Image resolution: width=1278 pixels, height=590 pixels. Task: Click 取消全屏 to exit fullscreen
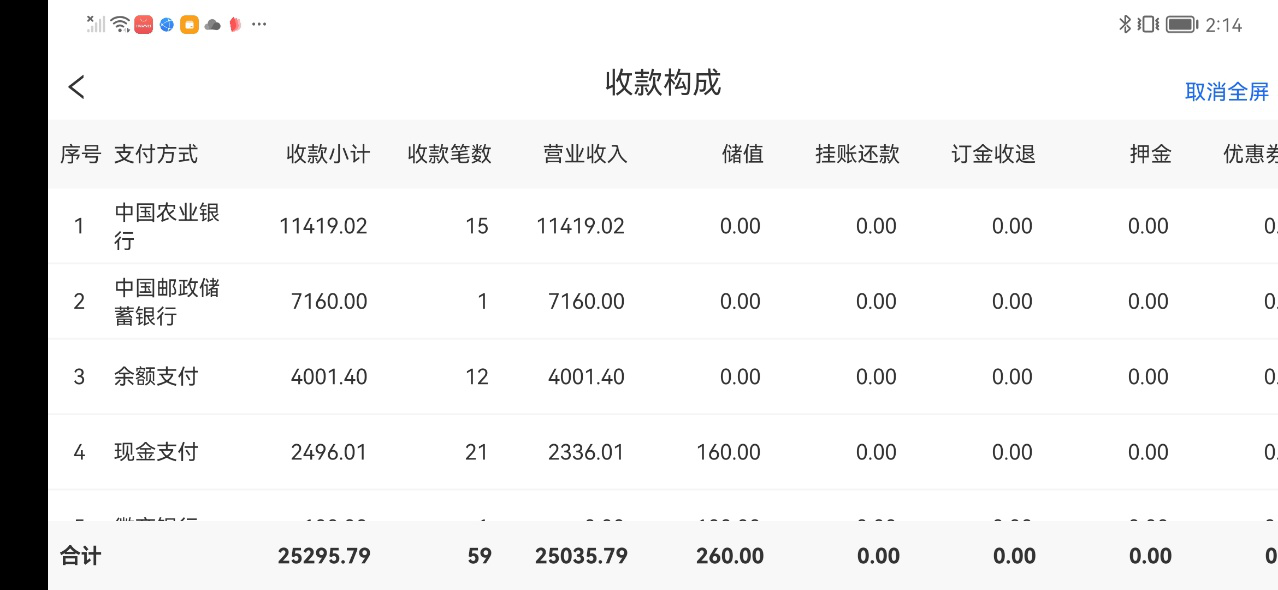coord(1226,92)
